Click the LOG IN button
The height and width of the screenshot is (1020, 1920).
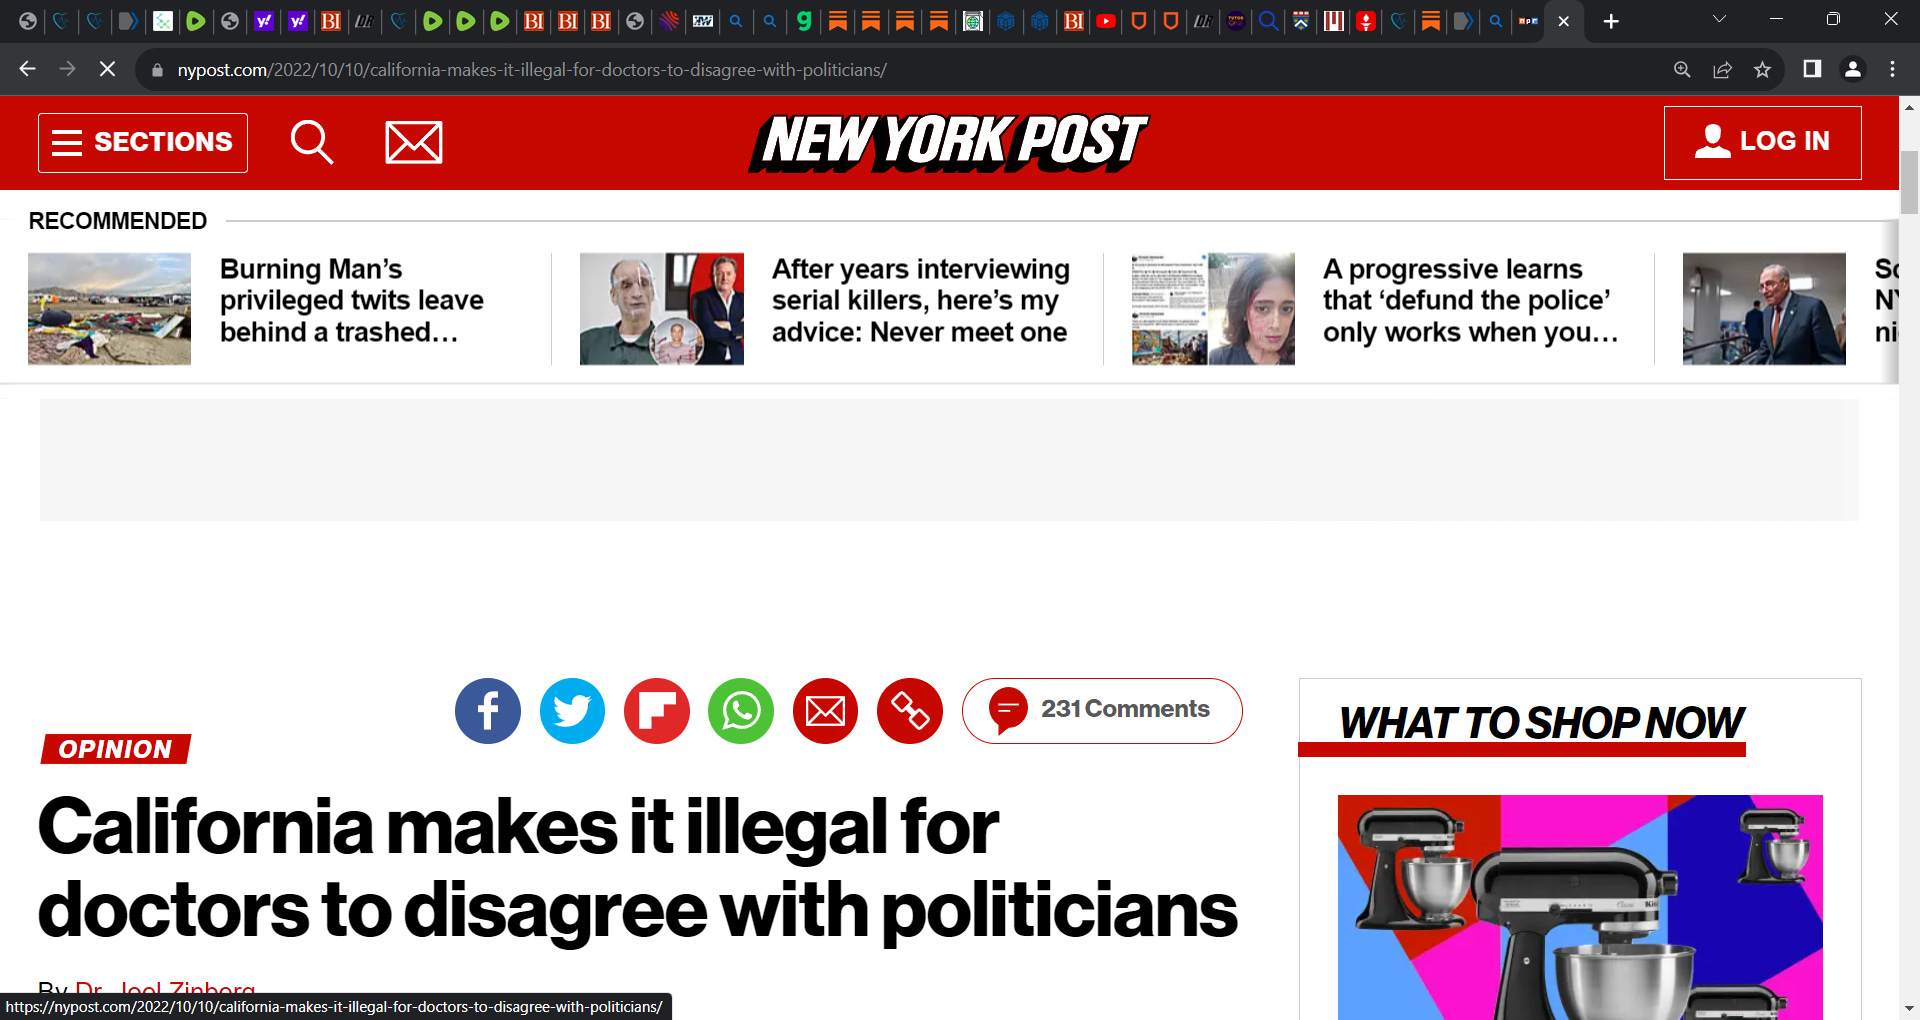(1762, 143)
